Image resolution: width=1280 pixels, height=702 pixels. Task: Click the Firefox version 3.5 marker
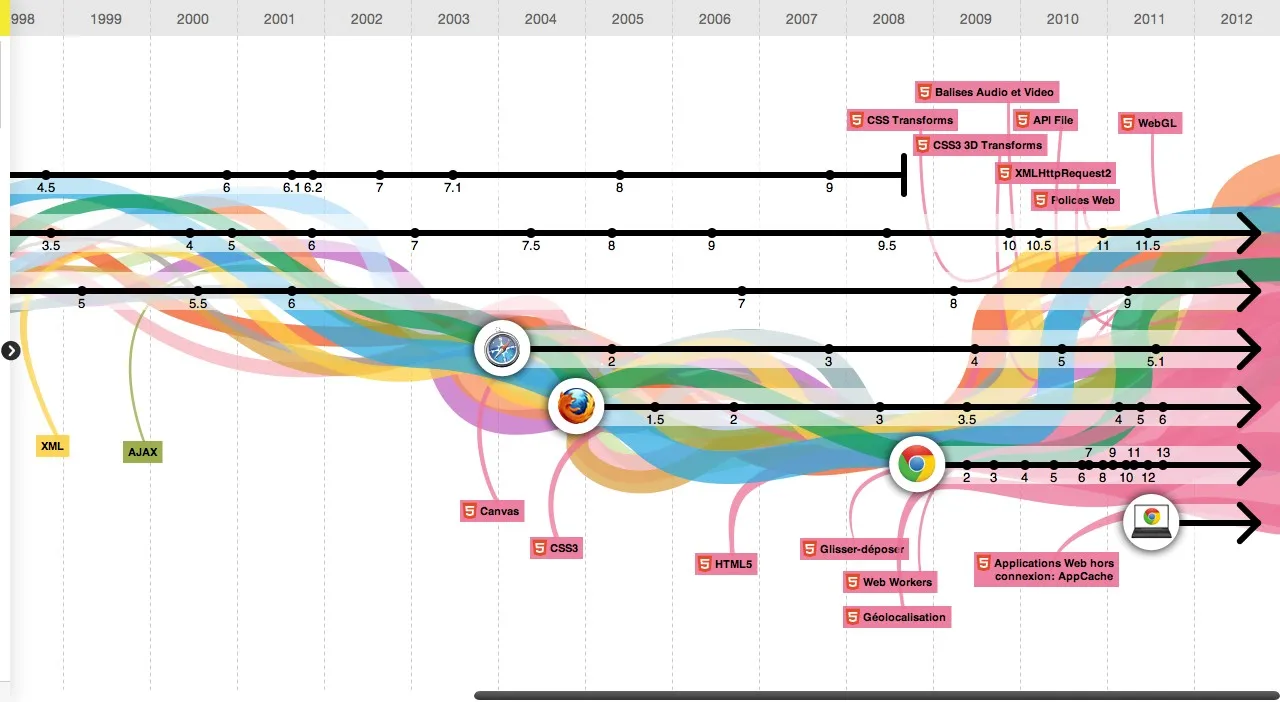pyautogui.click(x=967, y=407)
